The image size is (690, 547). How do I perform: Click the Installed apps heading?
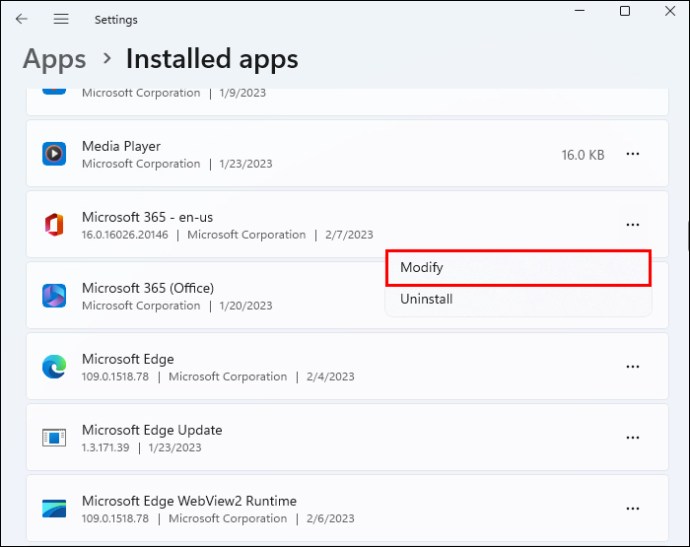pyautogui.click(x=212, y=59)
